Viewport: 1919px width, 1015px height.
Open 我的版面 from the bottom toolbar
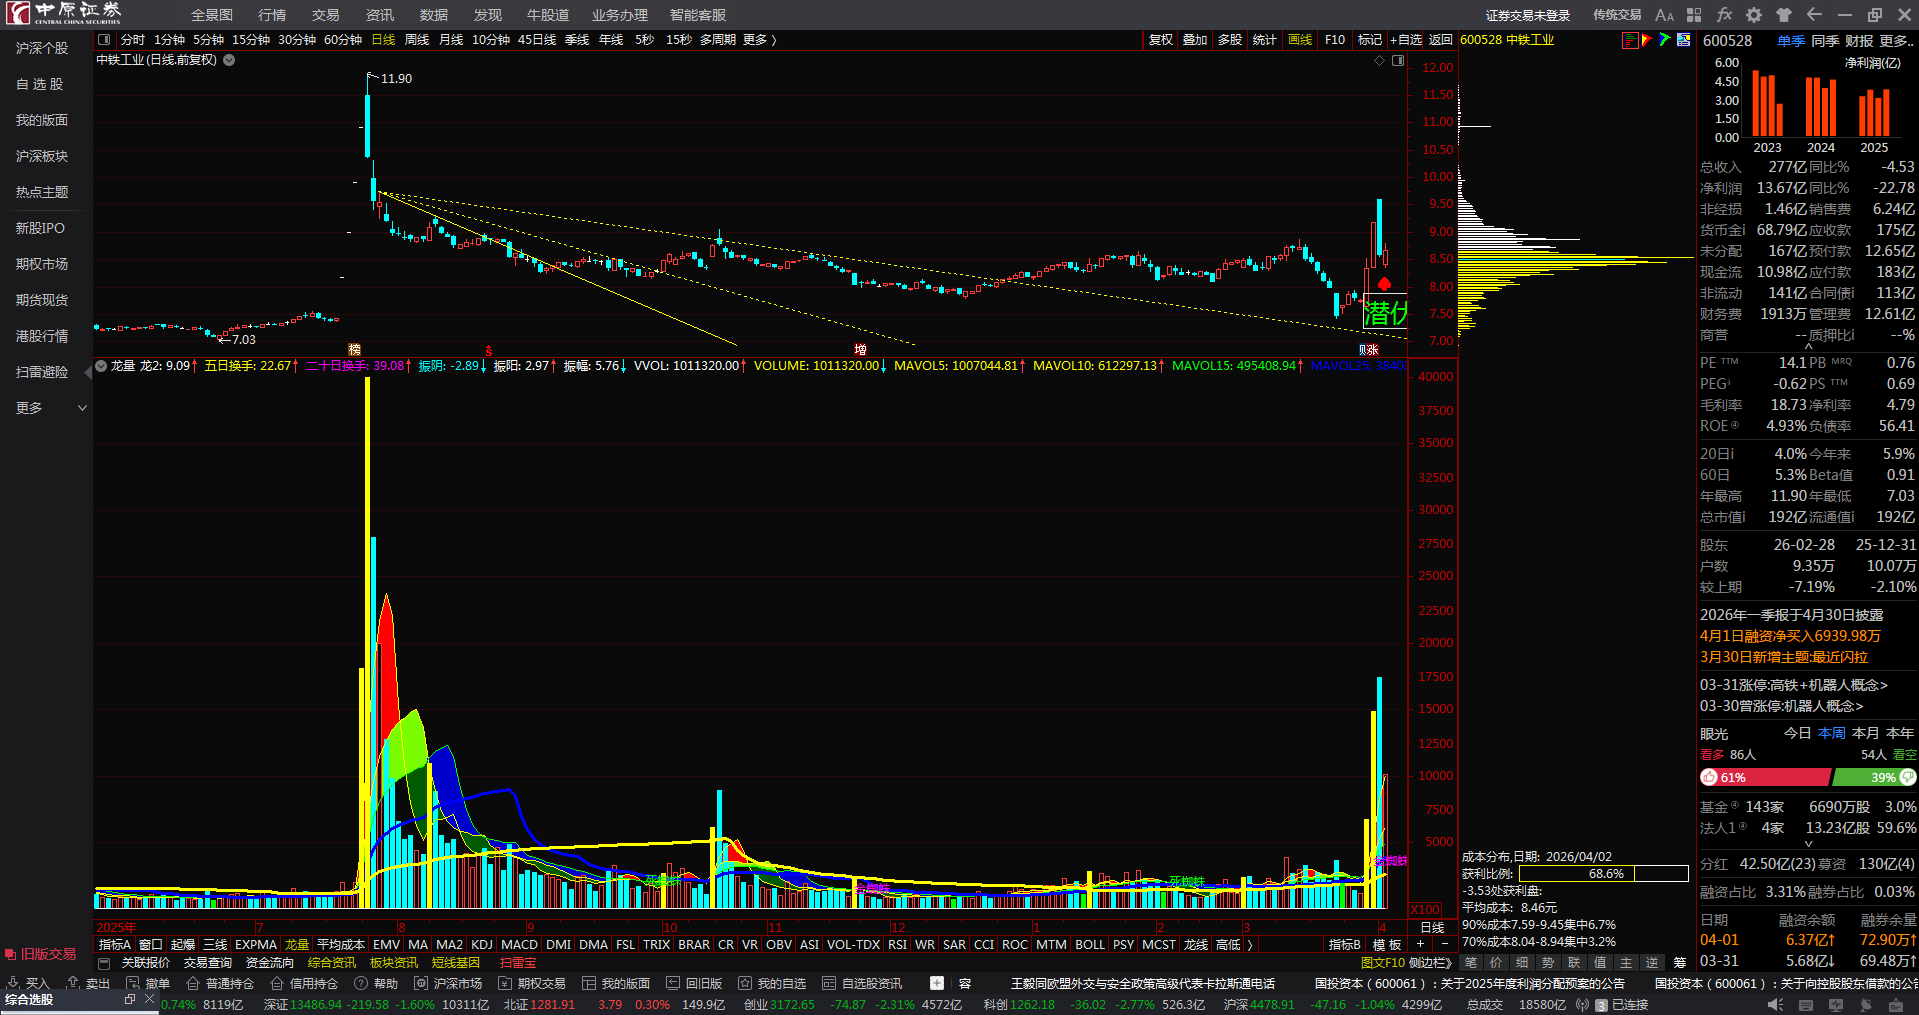tap(616, 983)
